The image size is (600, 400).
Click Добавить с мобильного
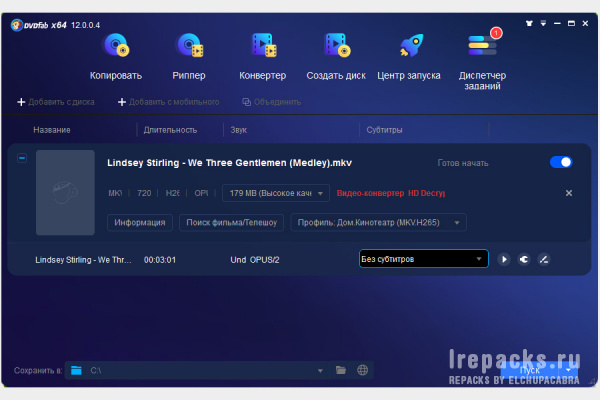[168, 102]
